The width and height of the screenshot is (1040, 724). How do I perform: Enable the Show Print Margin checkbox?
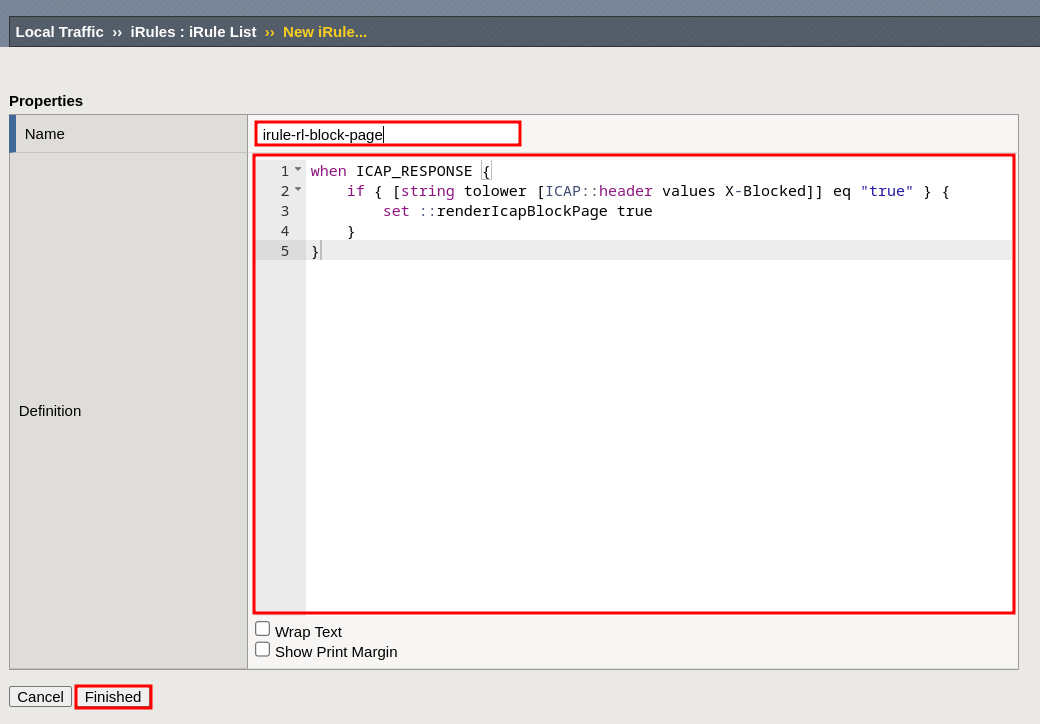click(262, 650)
